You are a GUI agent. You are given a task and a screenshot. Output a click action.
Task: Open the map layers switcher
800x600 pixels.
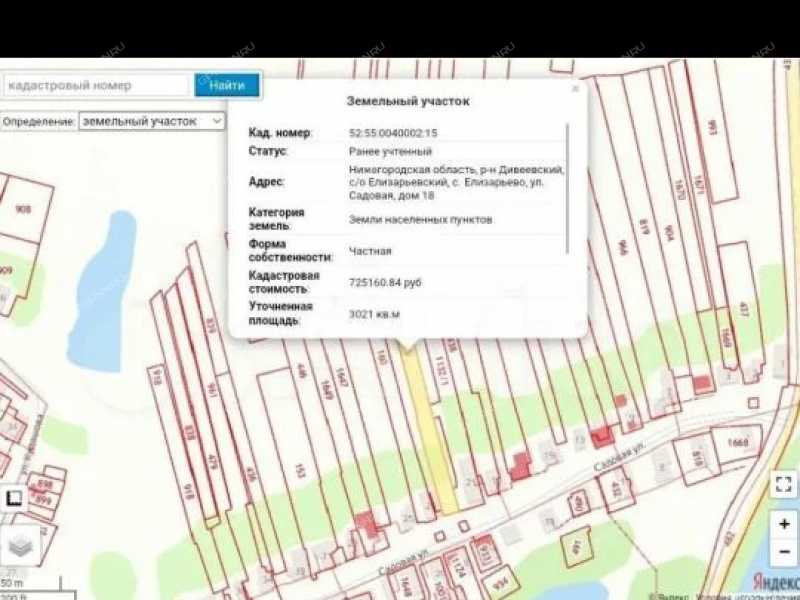(x=20, y=545)
